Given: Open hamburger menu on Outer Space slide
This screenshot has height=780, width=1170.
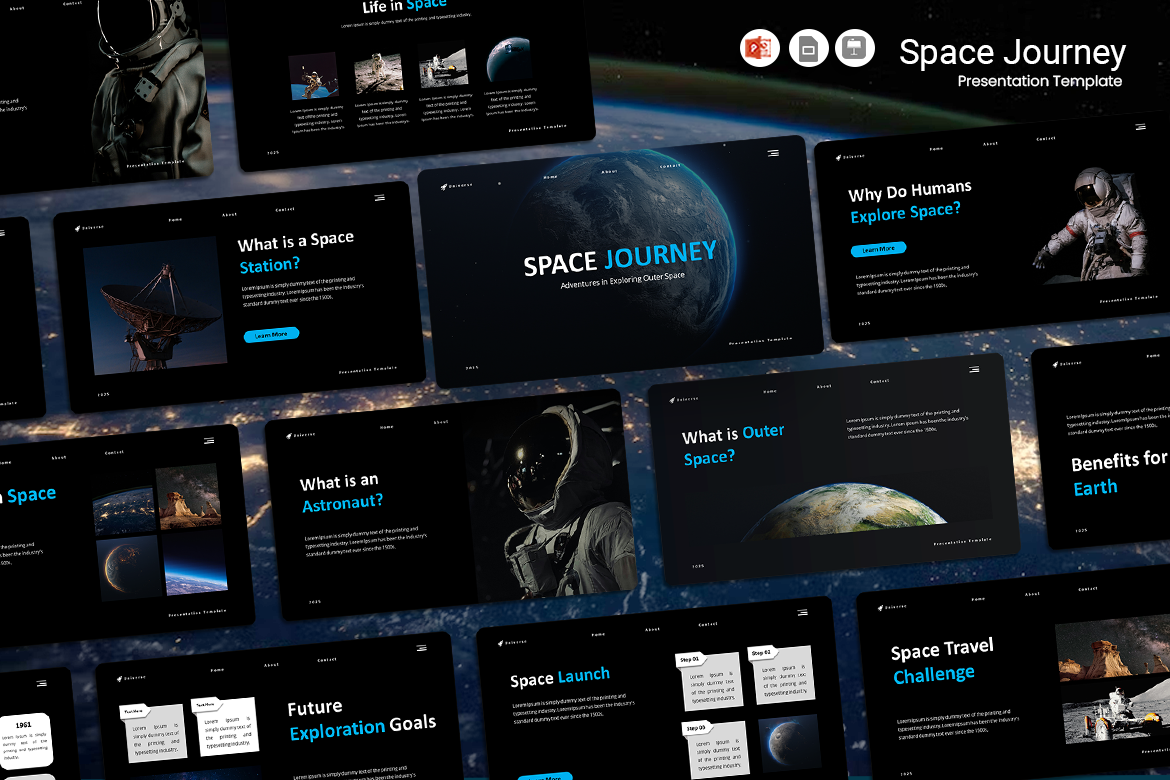Looking at the screenshot, I should point(973,369).
